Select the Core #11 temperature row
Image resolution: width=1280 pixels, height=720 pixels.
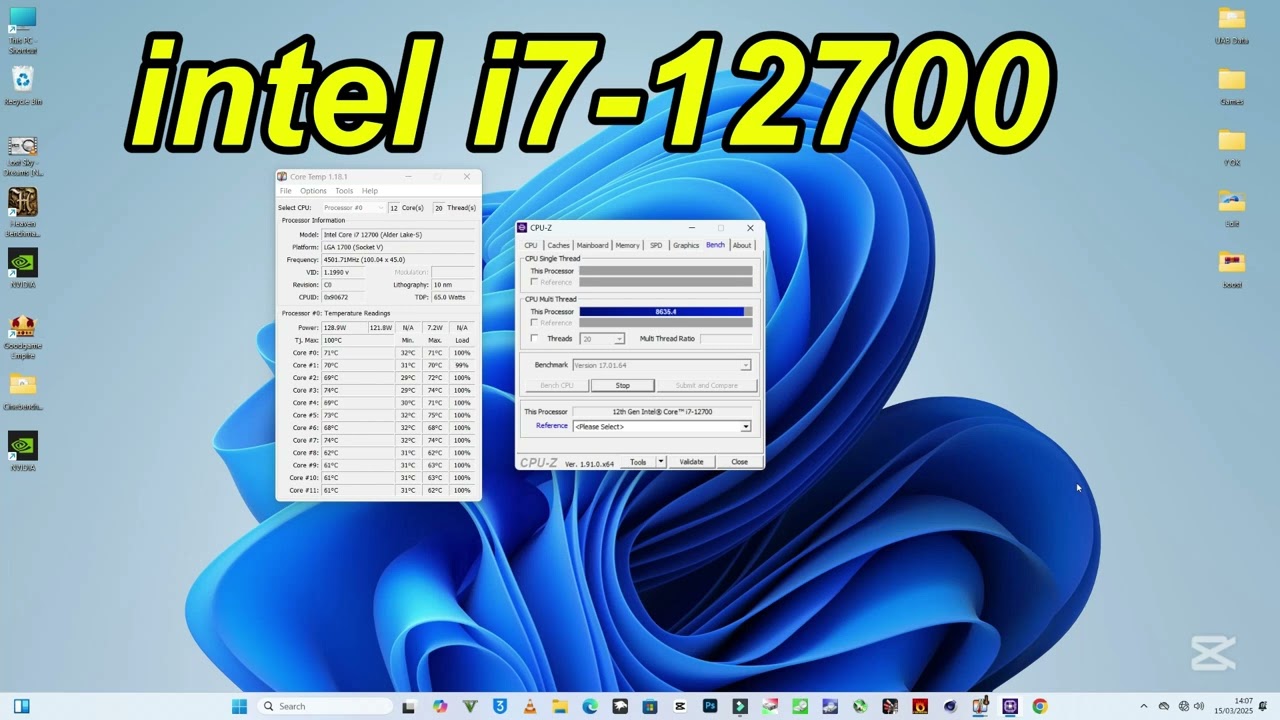pyautogui.click(x=378, y=490)
